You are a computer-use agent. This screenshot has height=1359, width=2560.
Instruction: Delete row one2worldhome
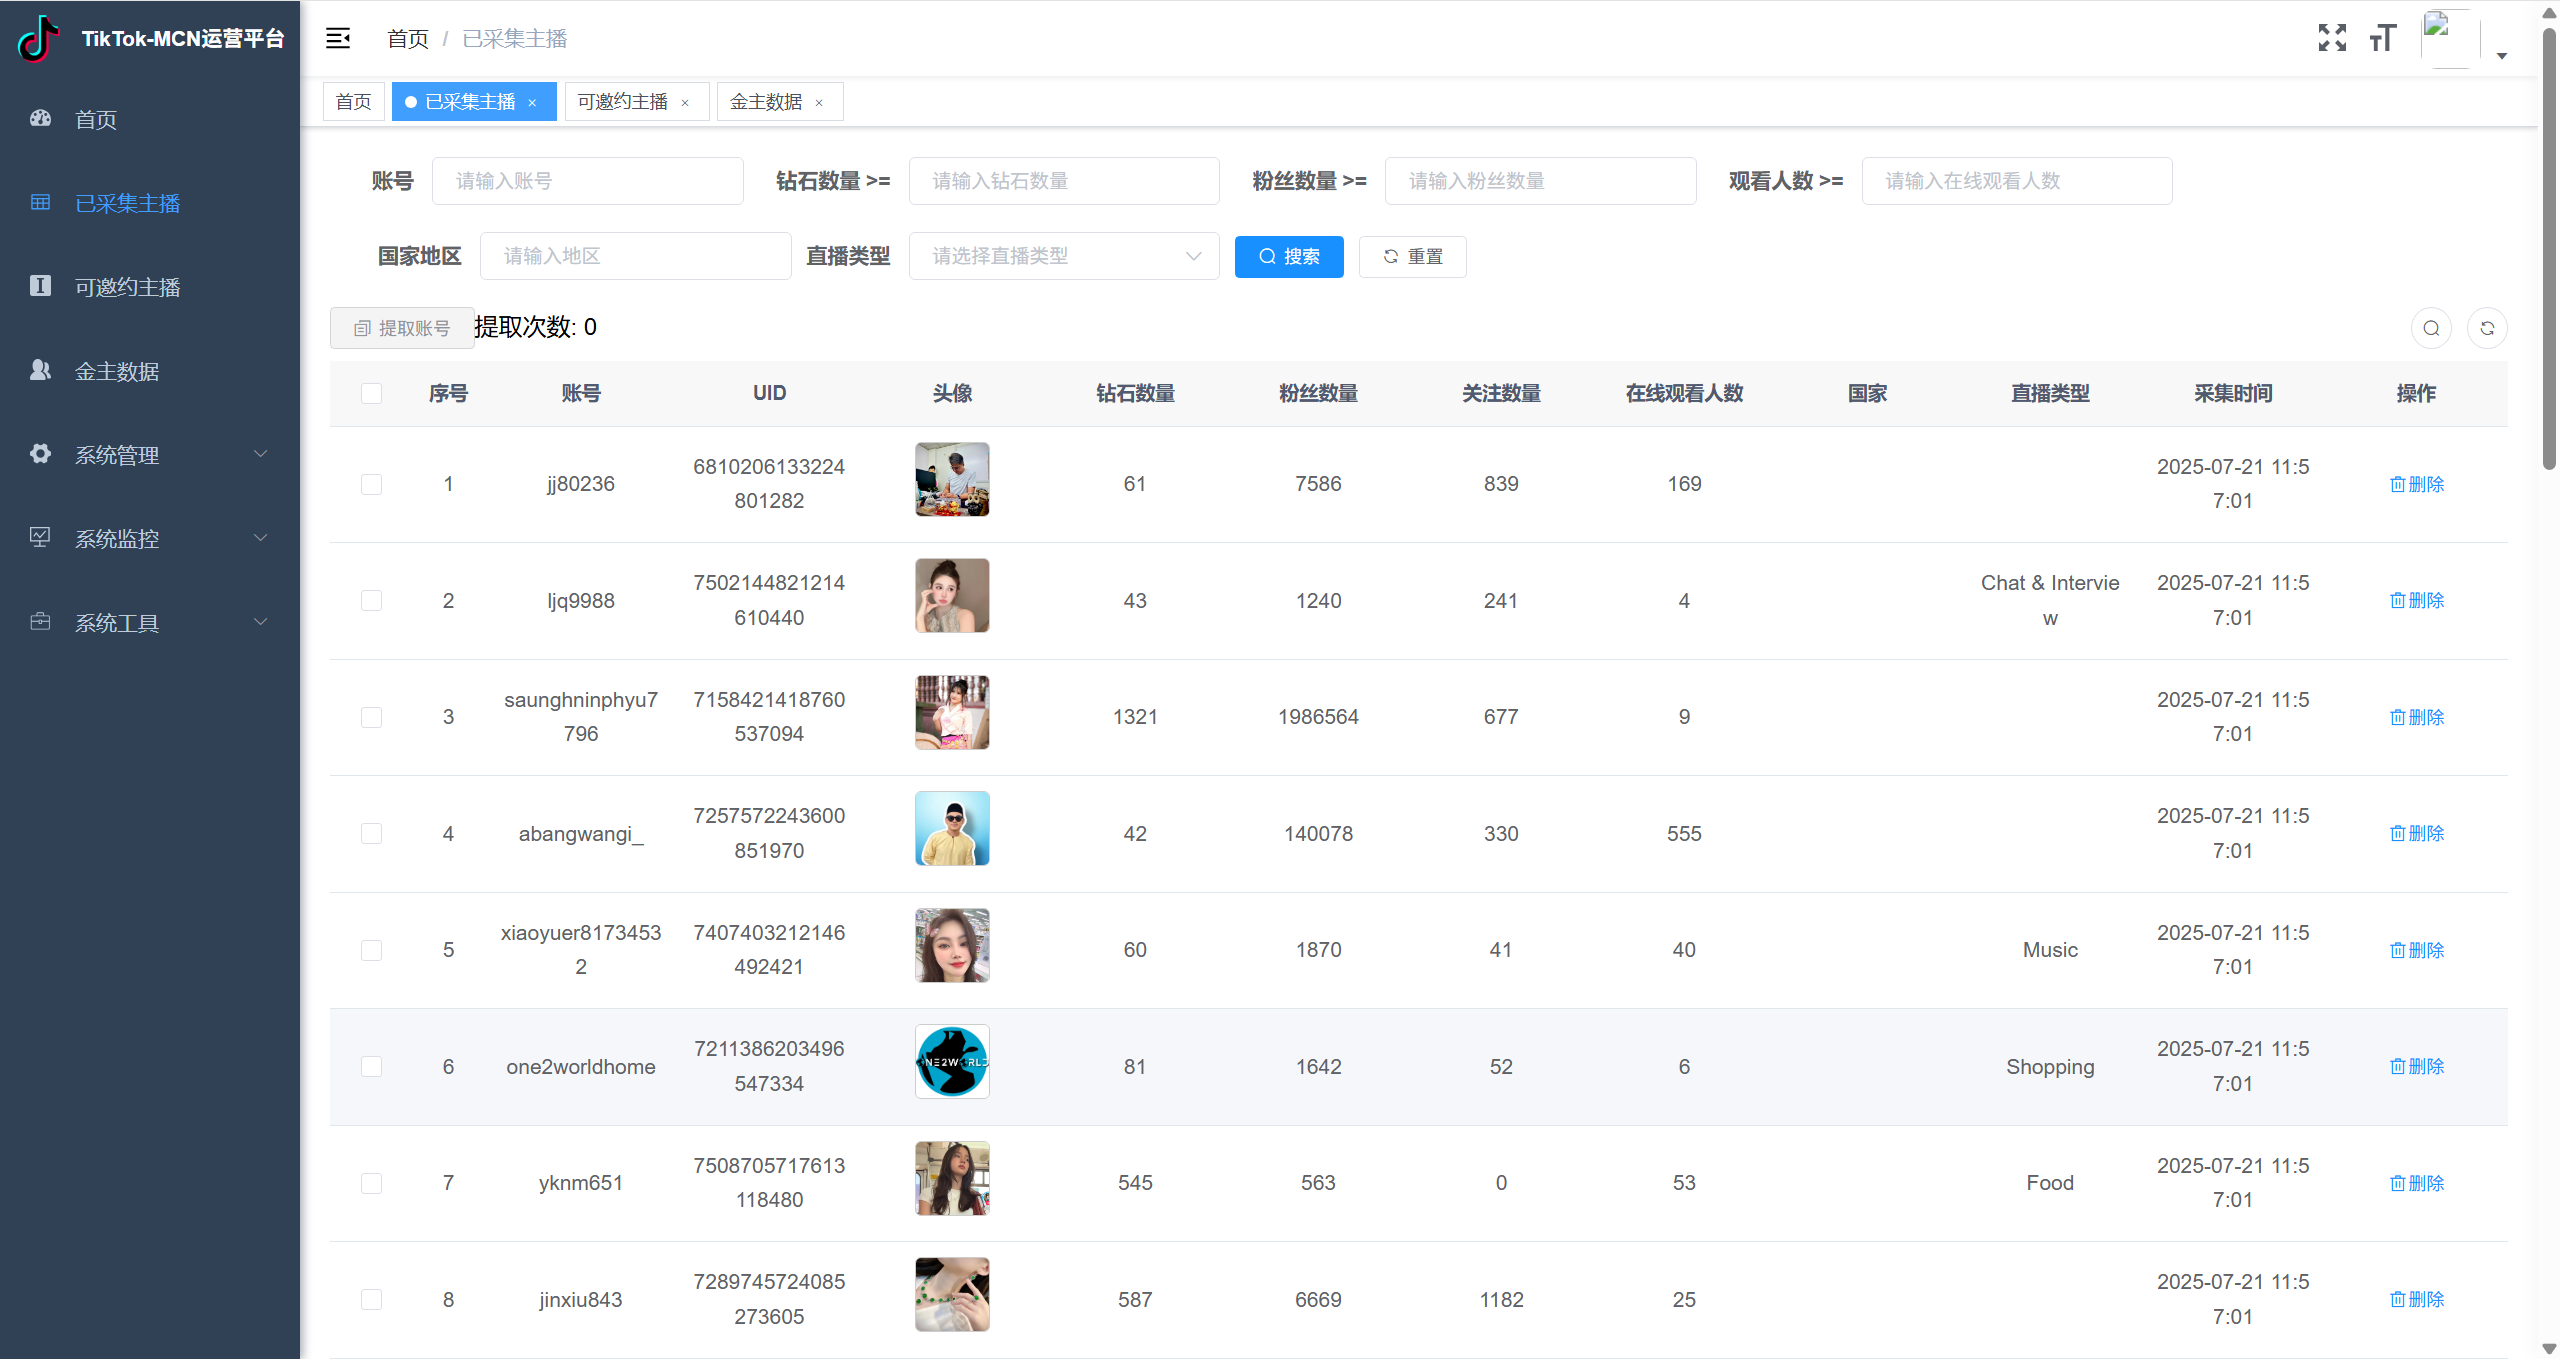pos(2416,1066)
